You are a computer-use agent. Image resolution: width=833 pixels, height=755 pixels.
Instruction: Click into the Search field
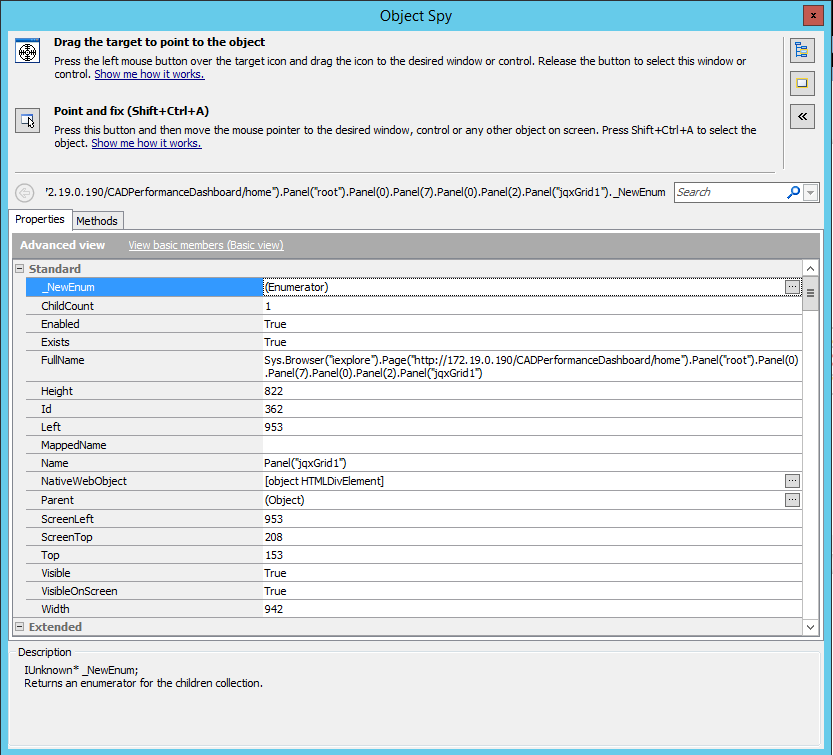729,192
